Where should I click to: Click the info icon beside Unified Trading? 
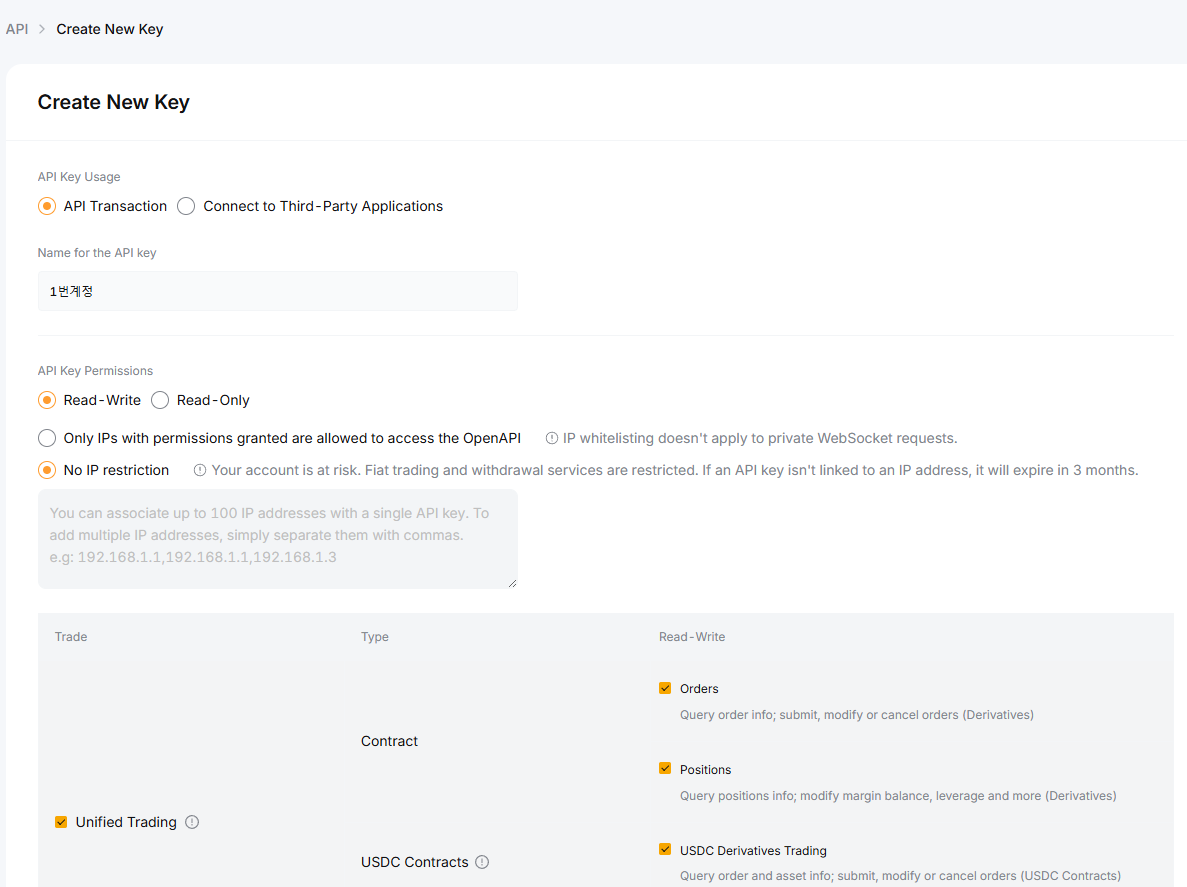192,822
